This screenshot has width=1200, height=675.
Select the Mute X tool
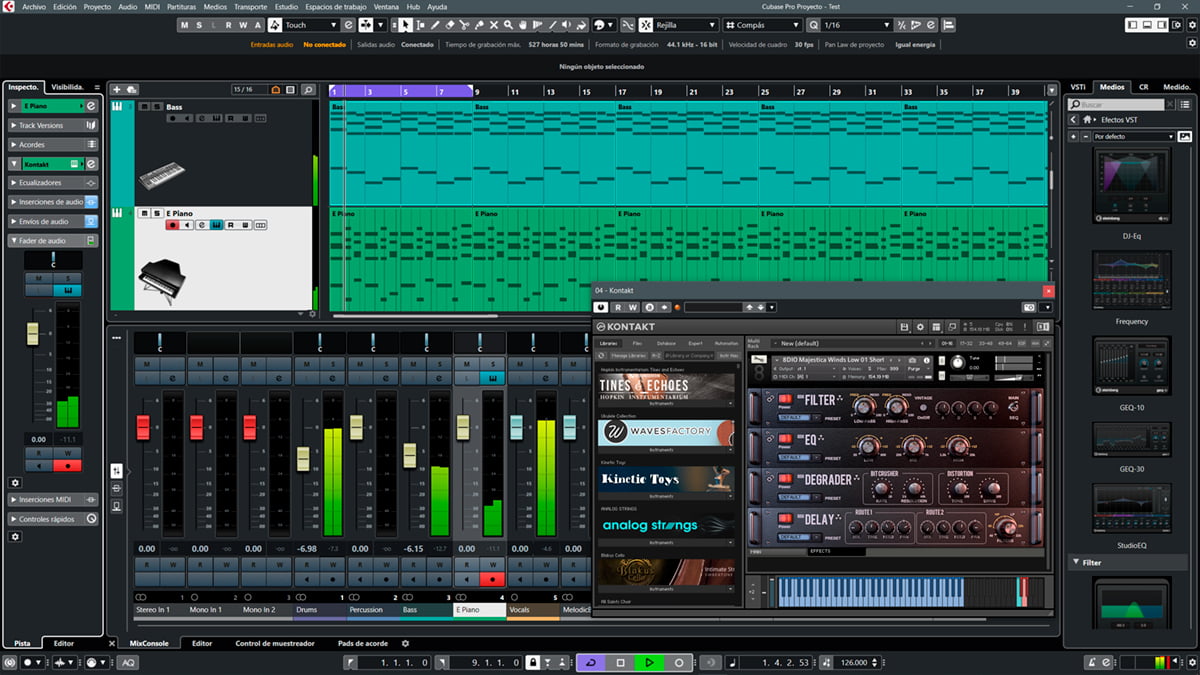[494, 25]
